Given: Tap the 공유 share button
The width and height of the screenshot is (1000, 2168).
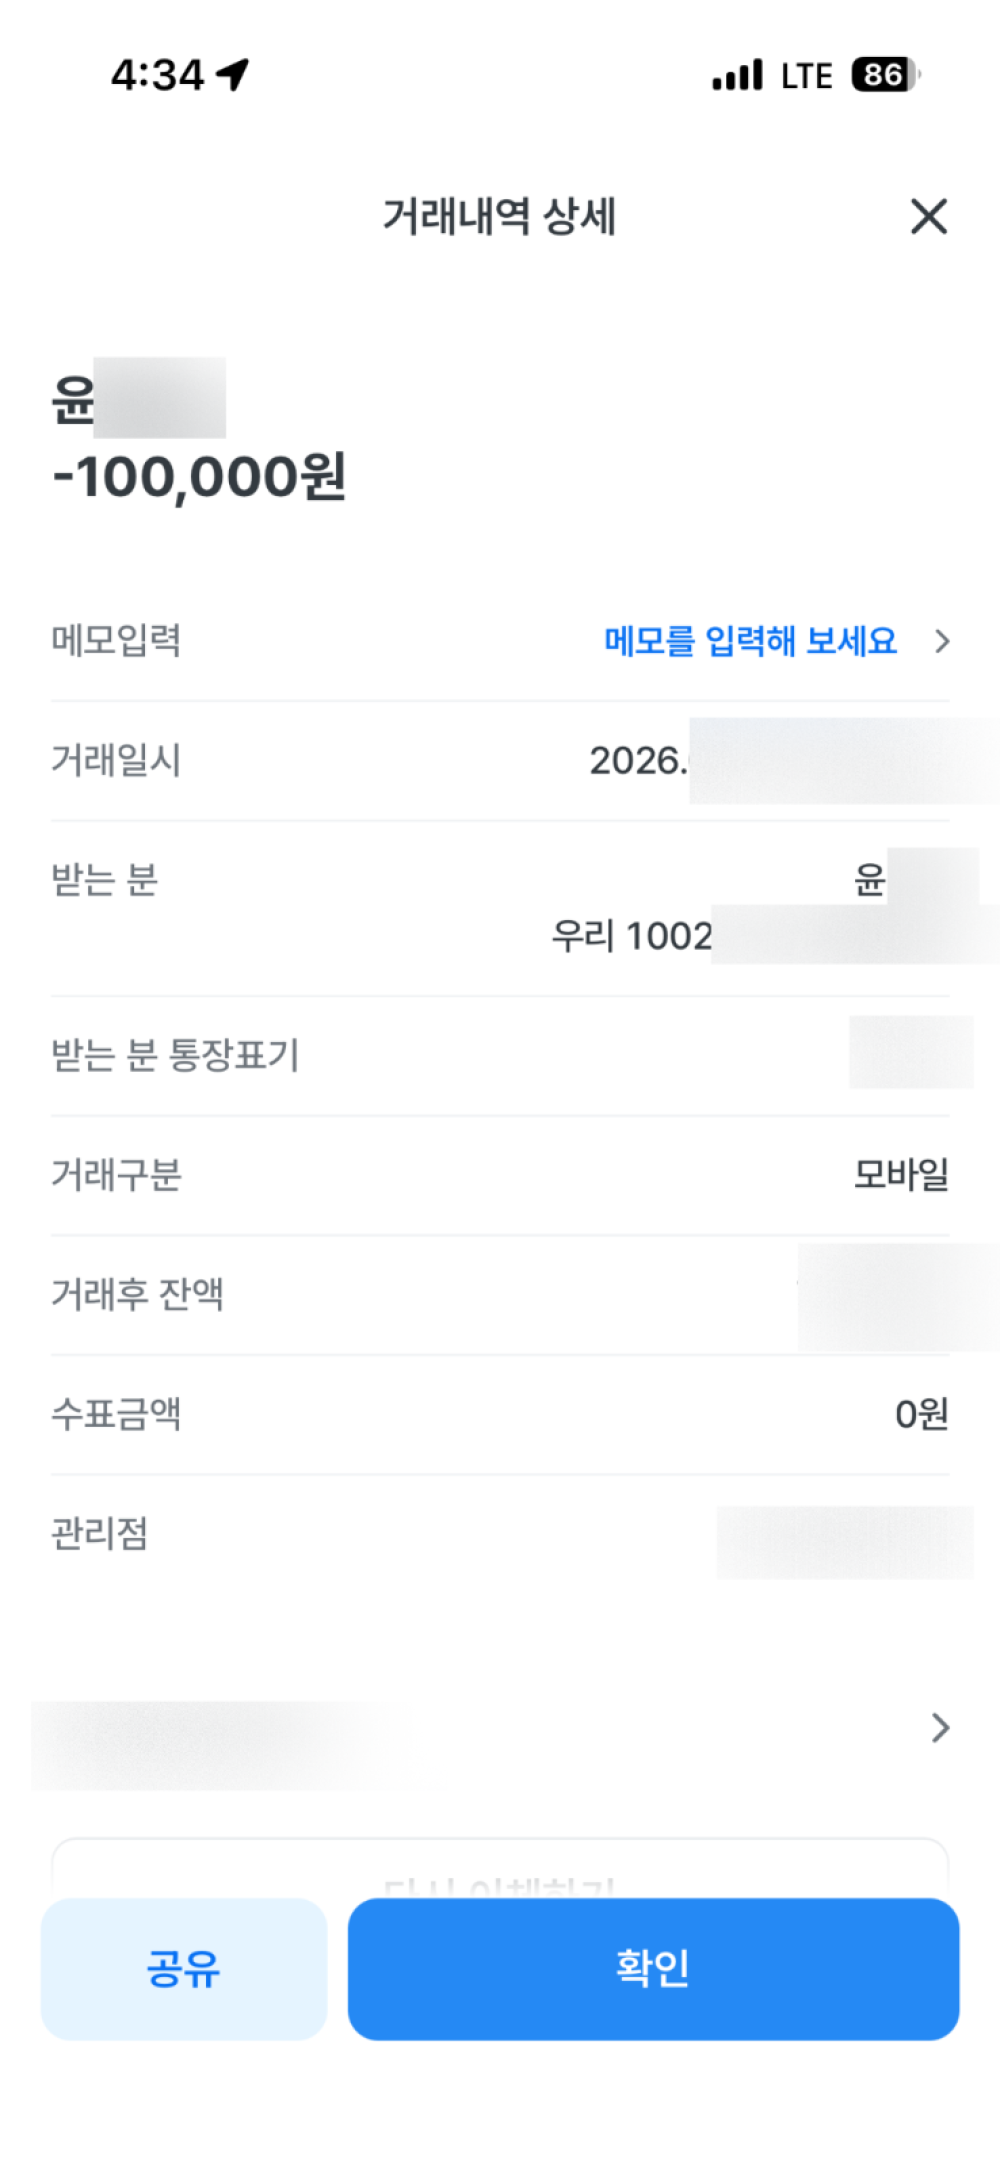Looking at the screenshot, I should tap(184, 1968).
